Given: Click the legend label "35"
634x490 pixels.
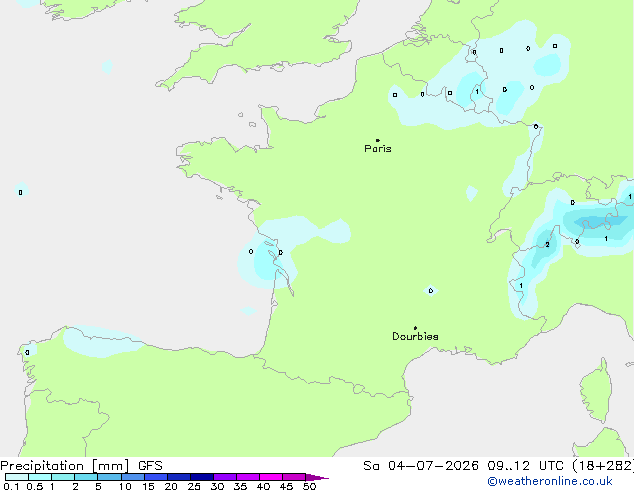Looking at the screenshot, I should coord(240,486).
